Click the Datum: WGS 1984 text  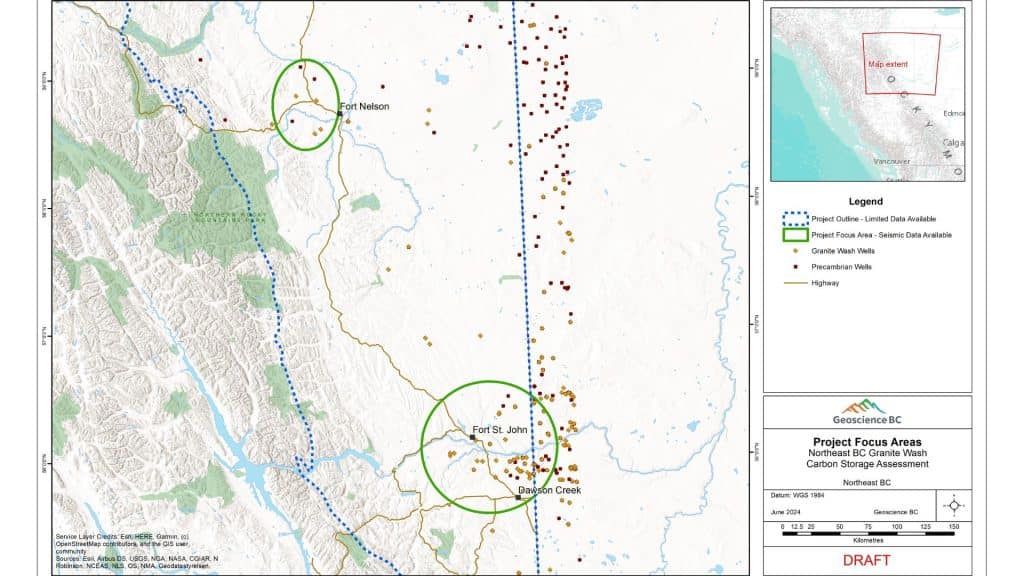798,493
